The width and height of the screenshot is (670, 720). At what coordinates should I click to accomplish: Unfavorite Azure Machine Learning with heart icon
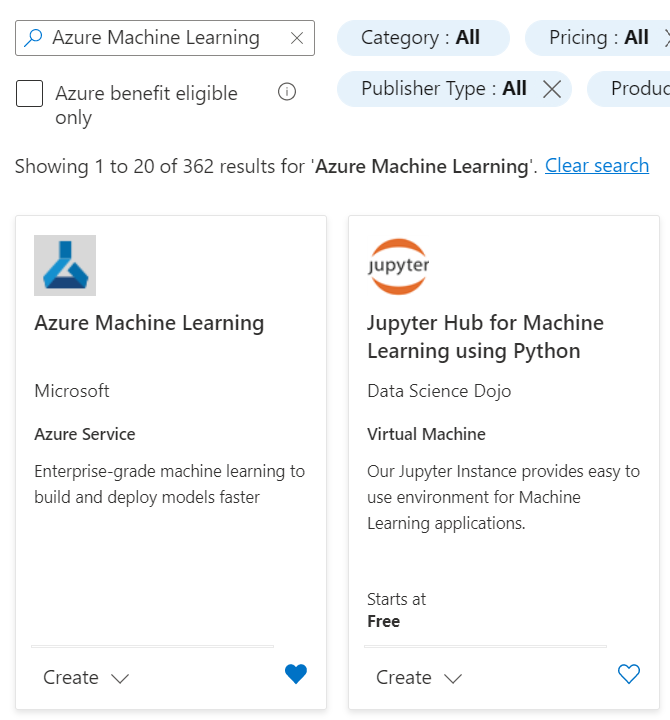pos(296,675)
